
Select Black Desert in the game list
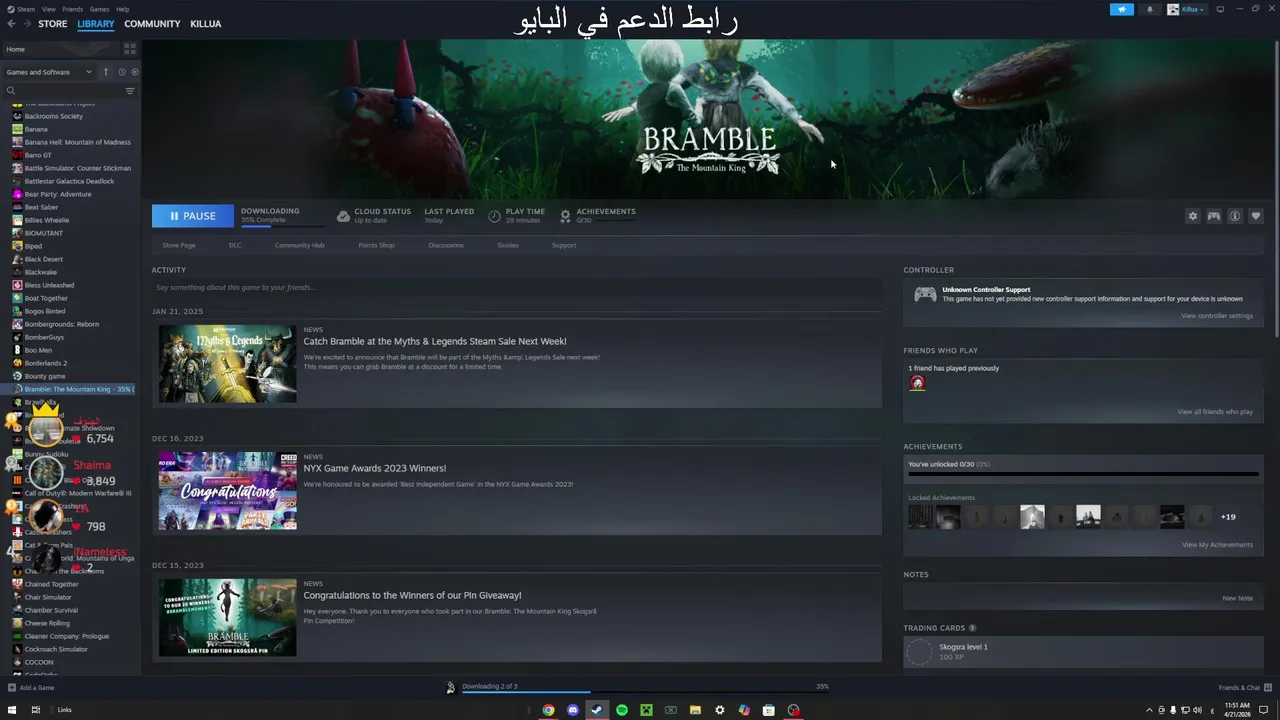(x=44, y=259)
